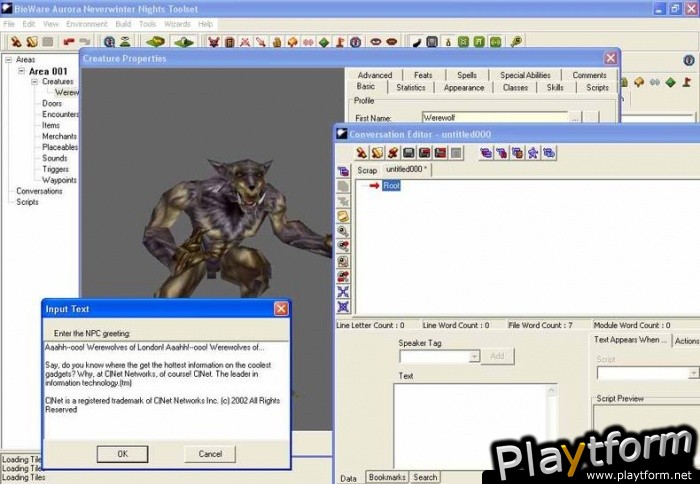Screen dimensions: 700x484
Task: Click OK in the Input Text dialog
Action: [122, 454]
